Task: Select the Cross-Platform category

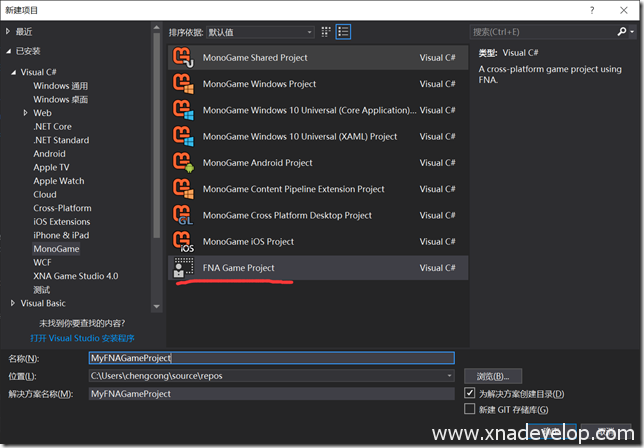Action: point(62,208)
